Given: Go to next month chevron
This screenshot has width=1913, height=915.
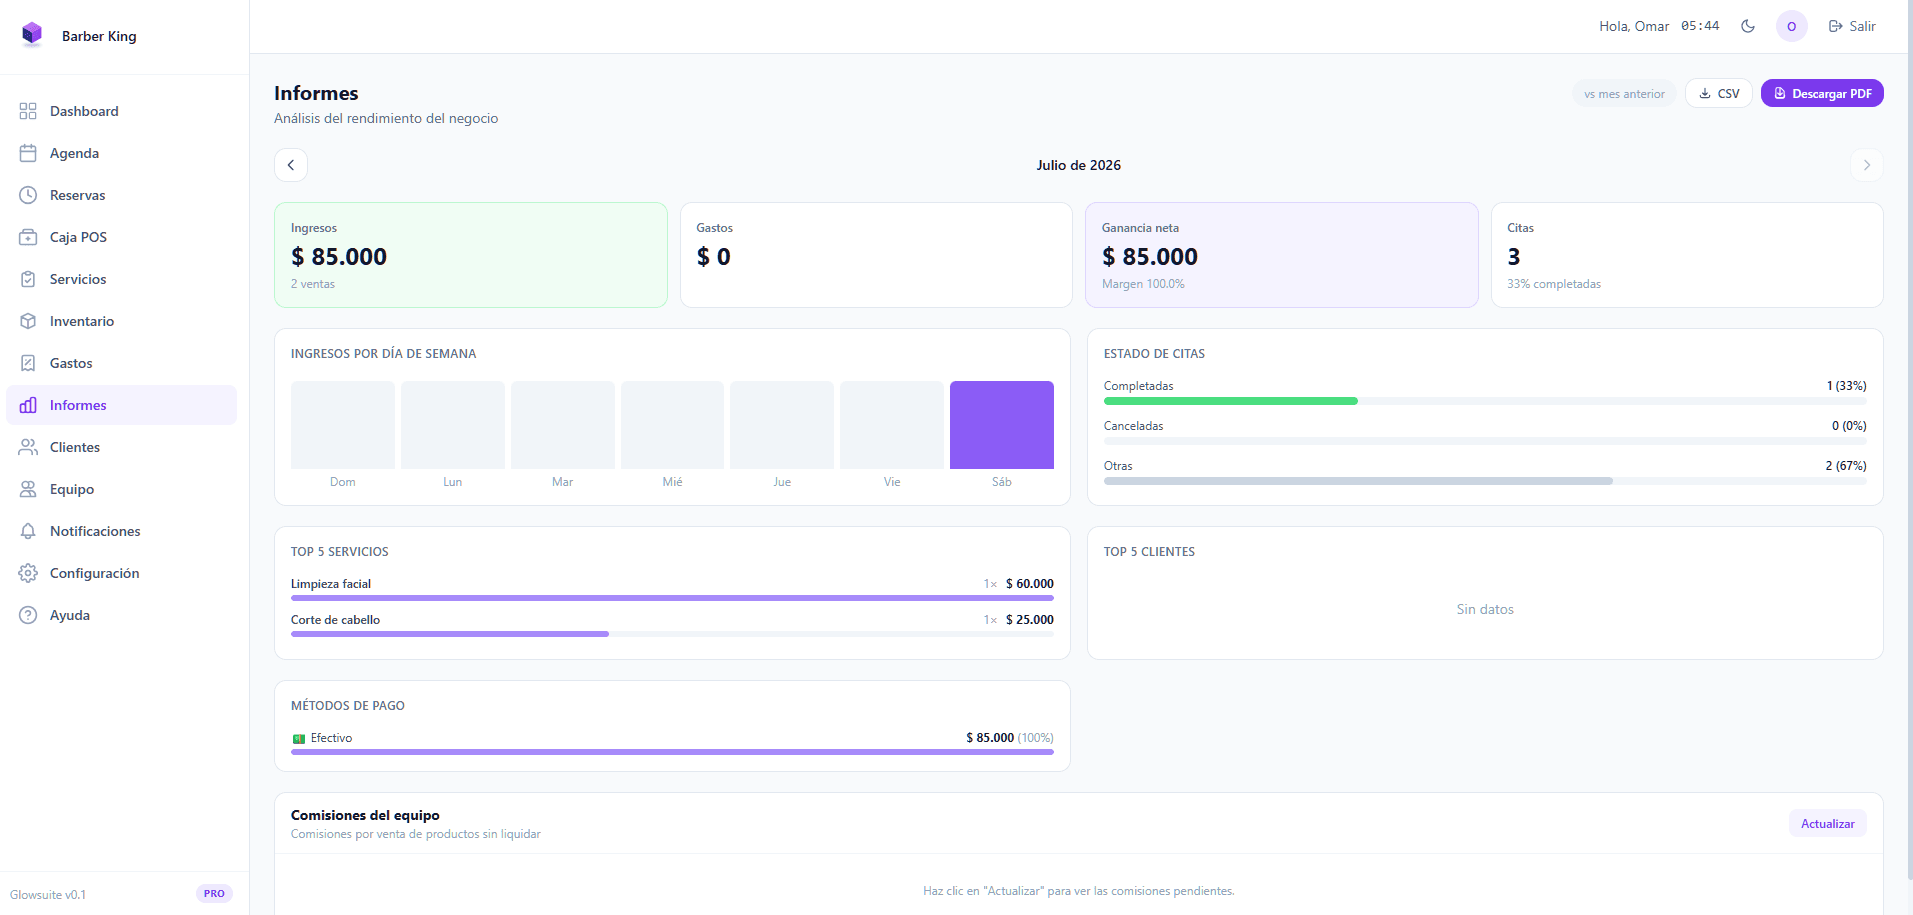Looking at the screenshot, I should (x=1867, y=165).
